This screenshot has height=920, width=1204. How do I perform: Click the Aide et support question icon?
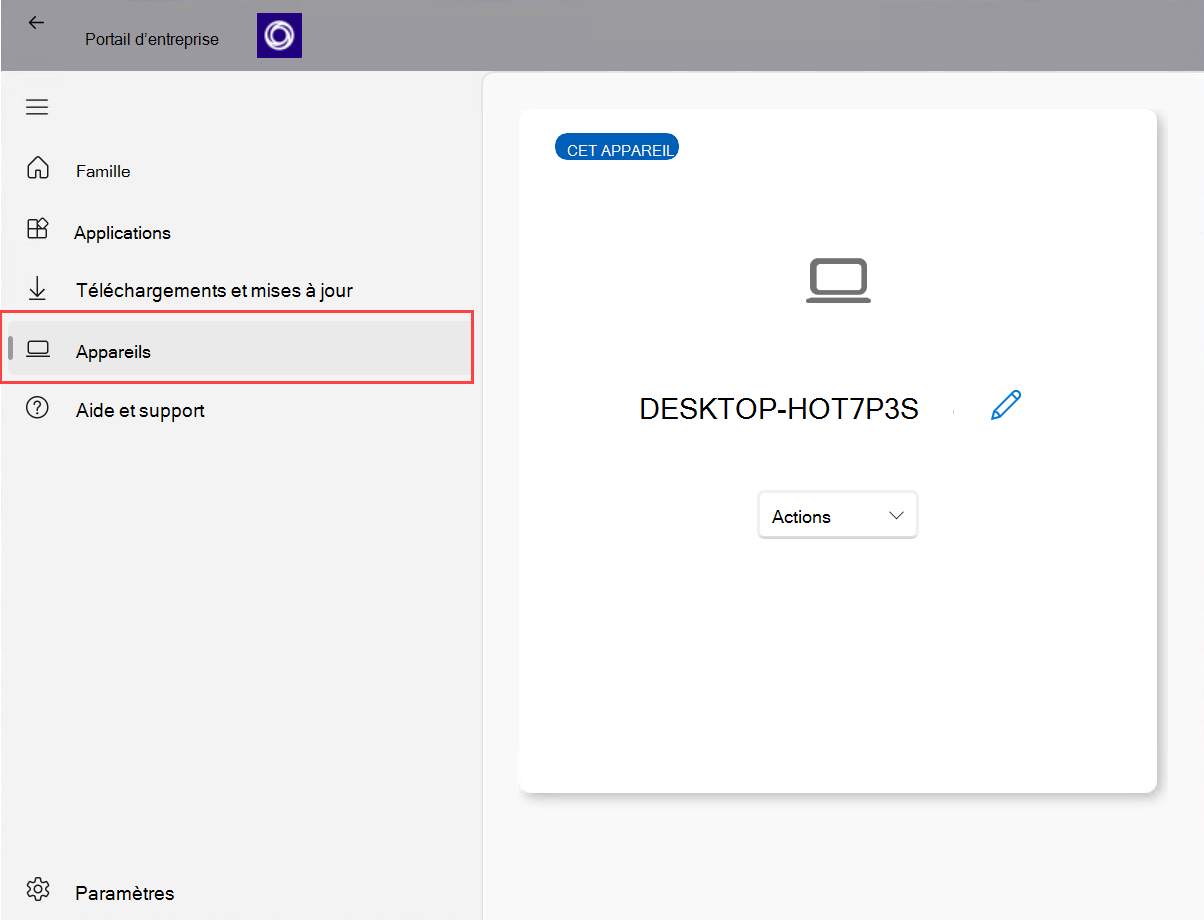(x=37, y=407)
